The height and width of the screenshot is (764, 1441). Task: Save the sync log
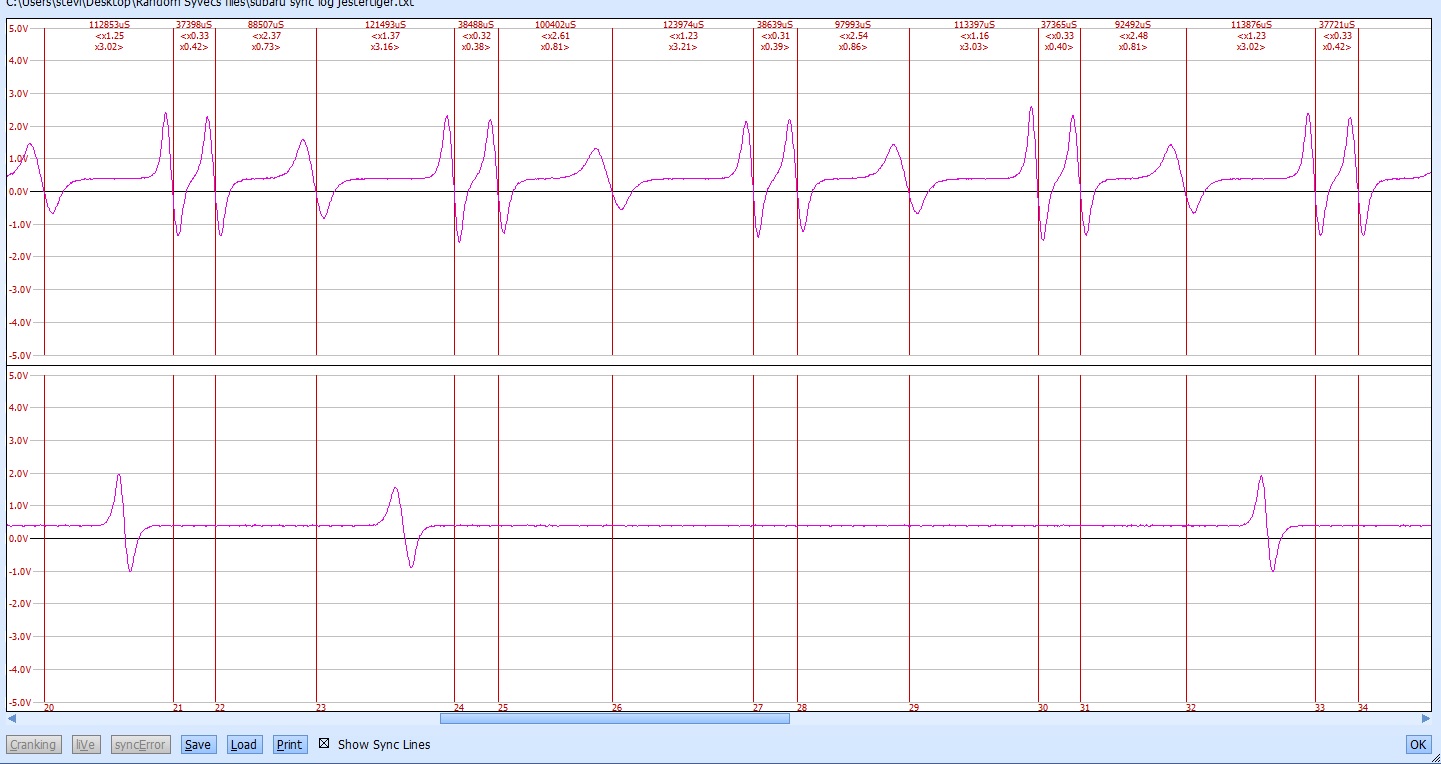coord(198,744)
